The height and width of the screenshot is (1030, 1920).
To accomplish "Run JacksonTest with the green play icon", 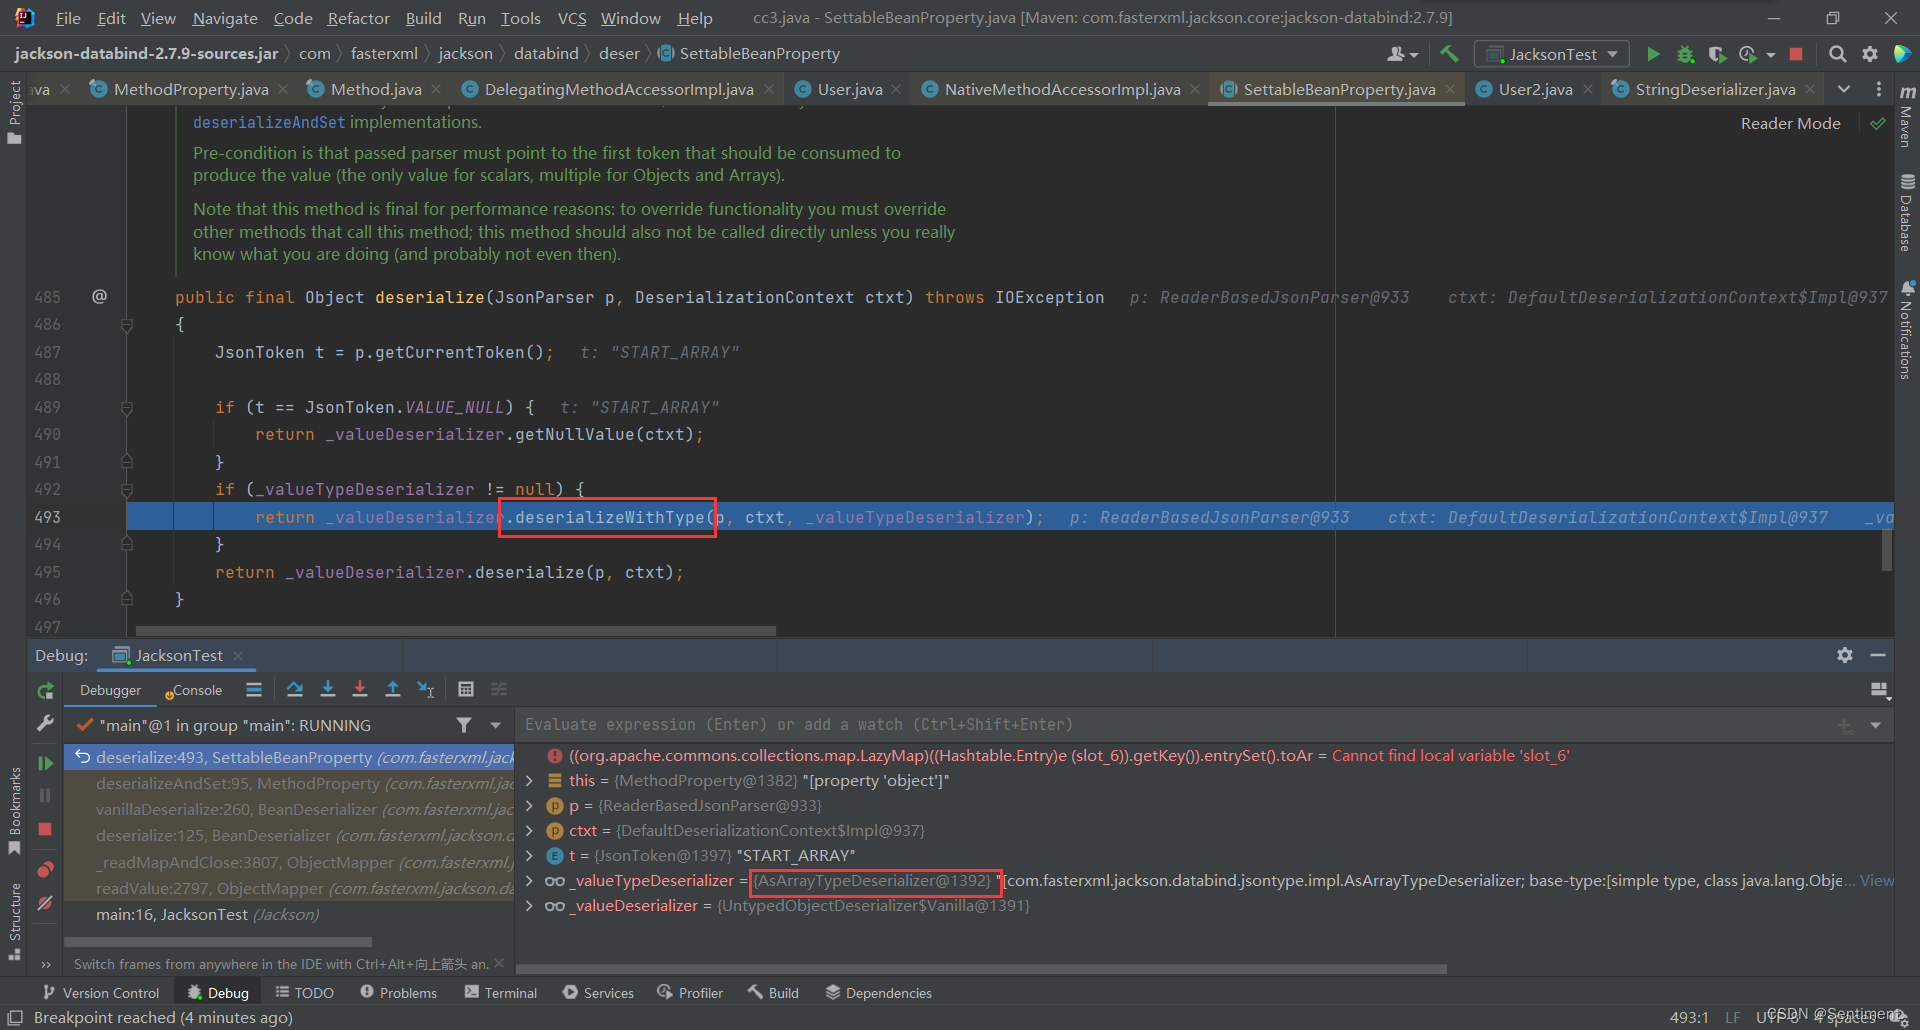I will (x=1653, y=54).
